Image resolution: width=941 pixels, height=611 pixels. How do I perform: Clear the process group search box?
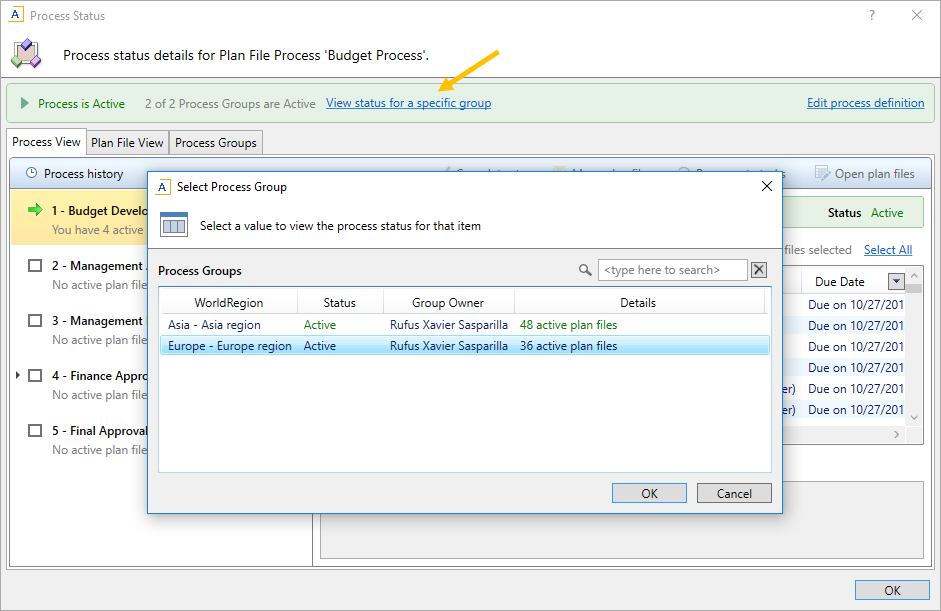point(759,270)
